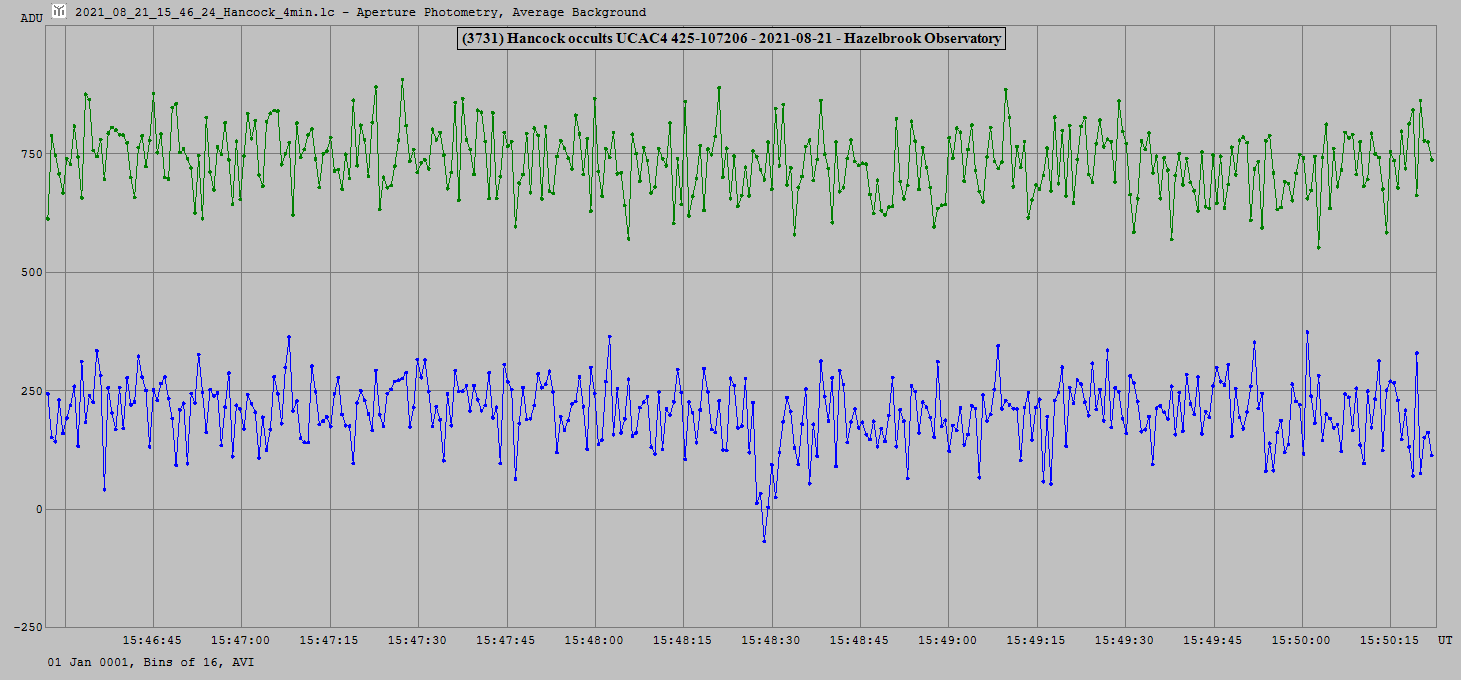
Task: Click the 15:50:15 time axis label
Action: (x=1389, y=640)
